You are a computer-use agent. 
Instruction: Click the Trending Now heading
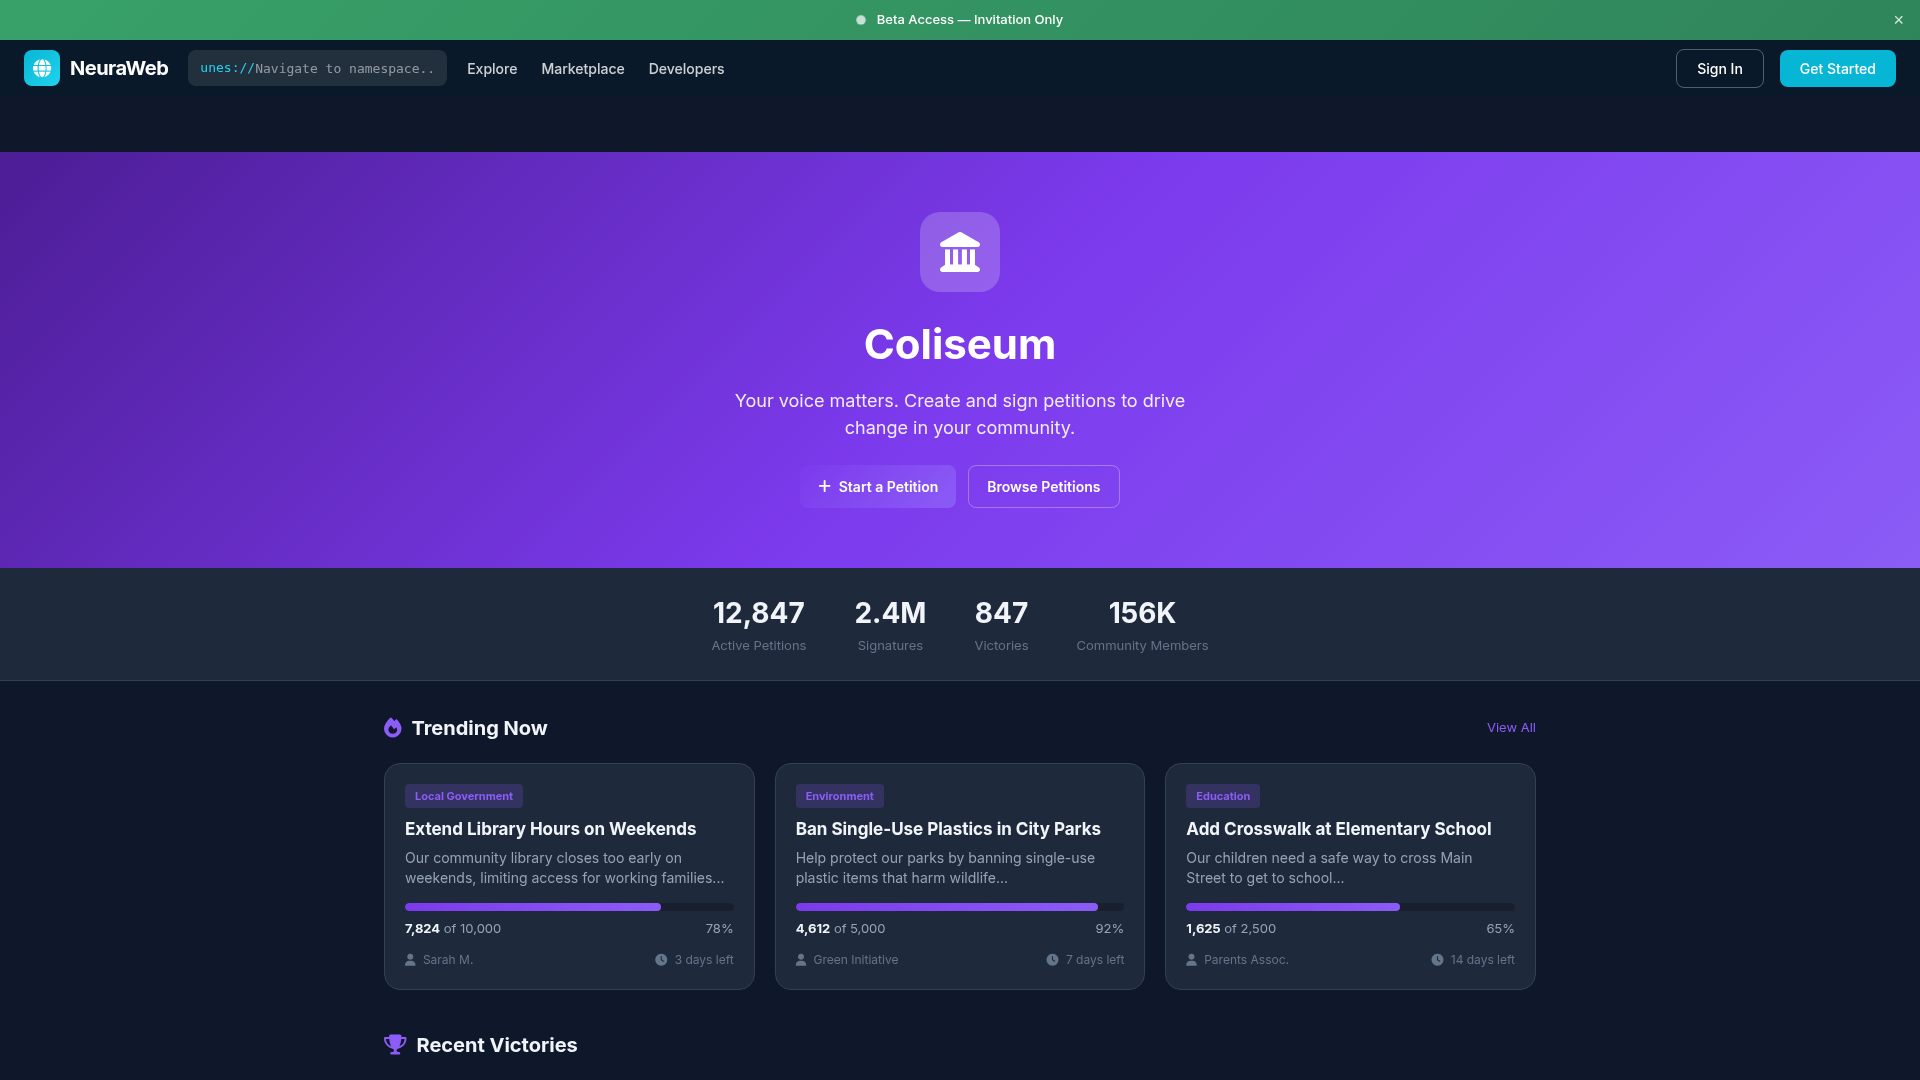click(479, 728)
